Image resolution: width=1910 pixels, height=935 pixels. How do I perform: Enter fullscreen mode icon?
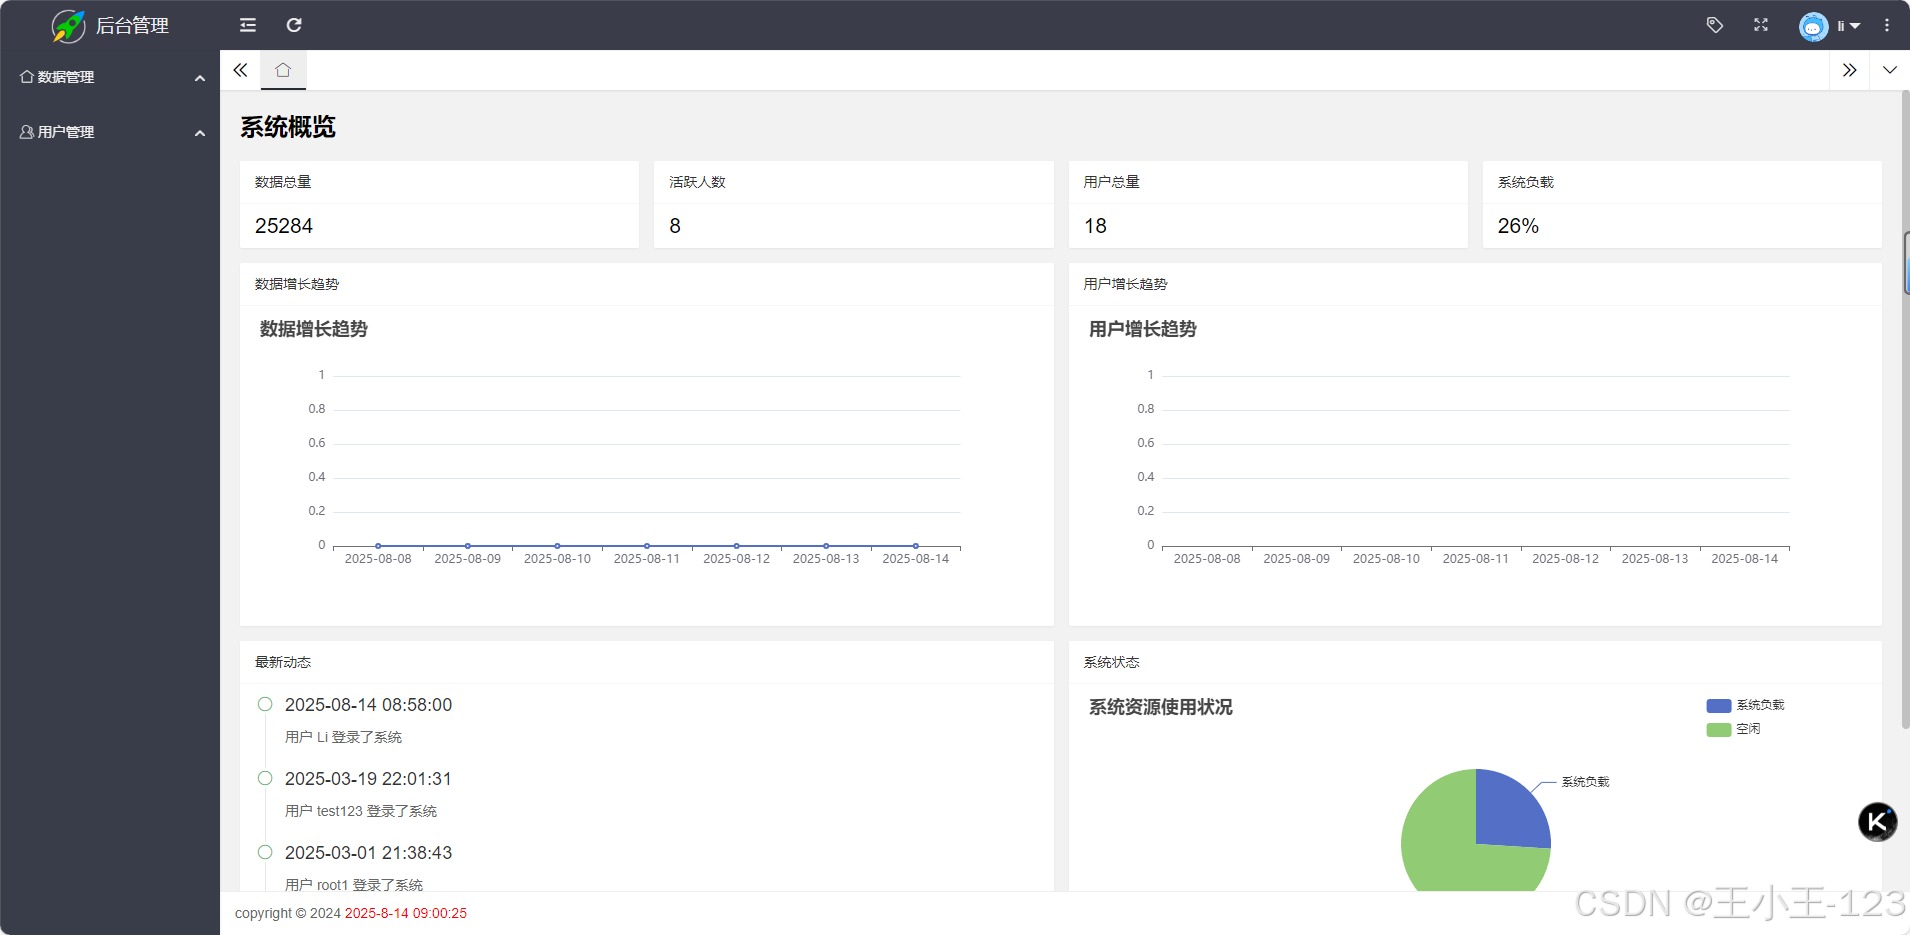[x=1761, y=25]
